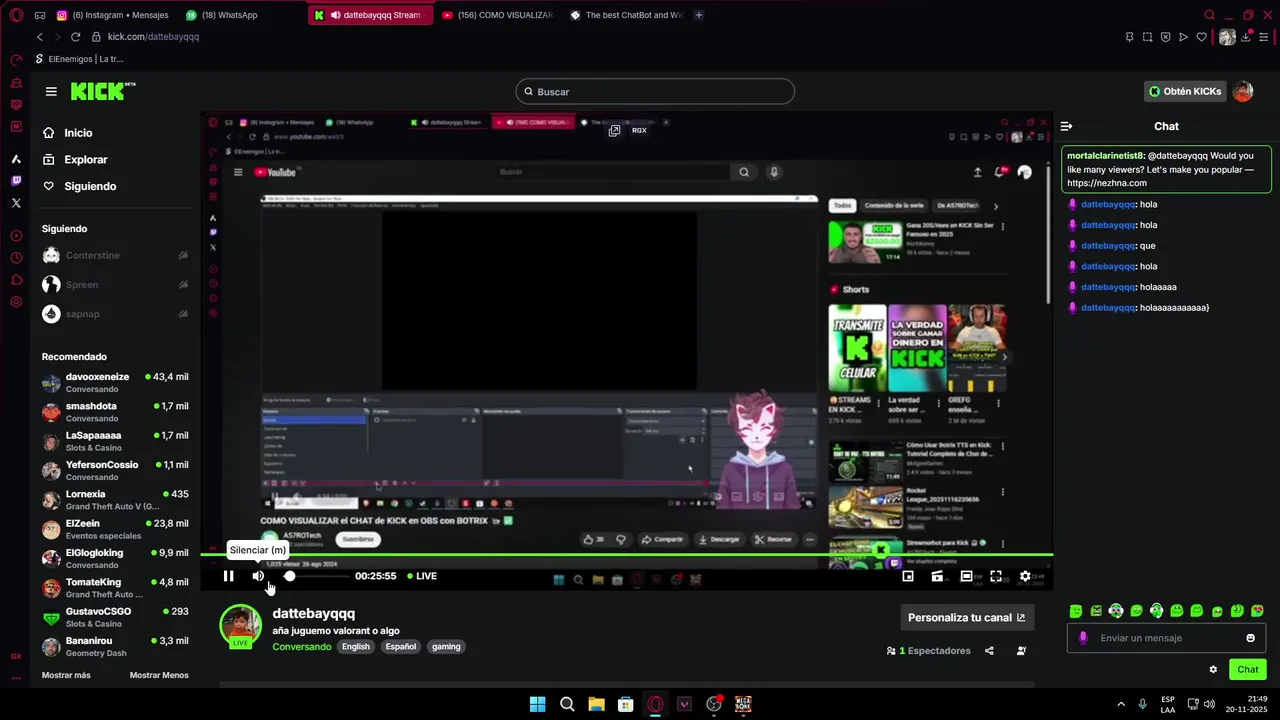Open Spreen followed channel
This screenshot has width=1280, height=720.
pos(115,285)
